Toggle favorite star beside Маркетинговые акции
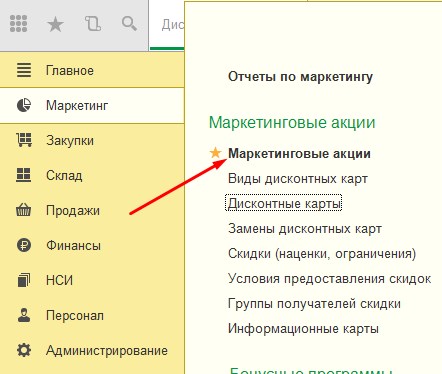 (x=215, y=153)
